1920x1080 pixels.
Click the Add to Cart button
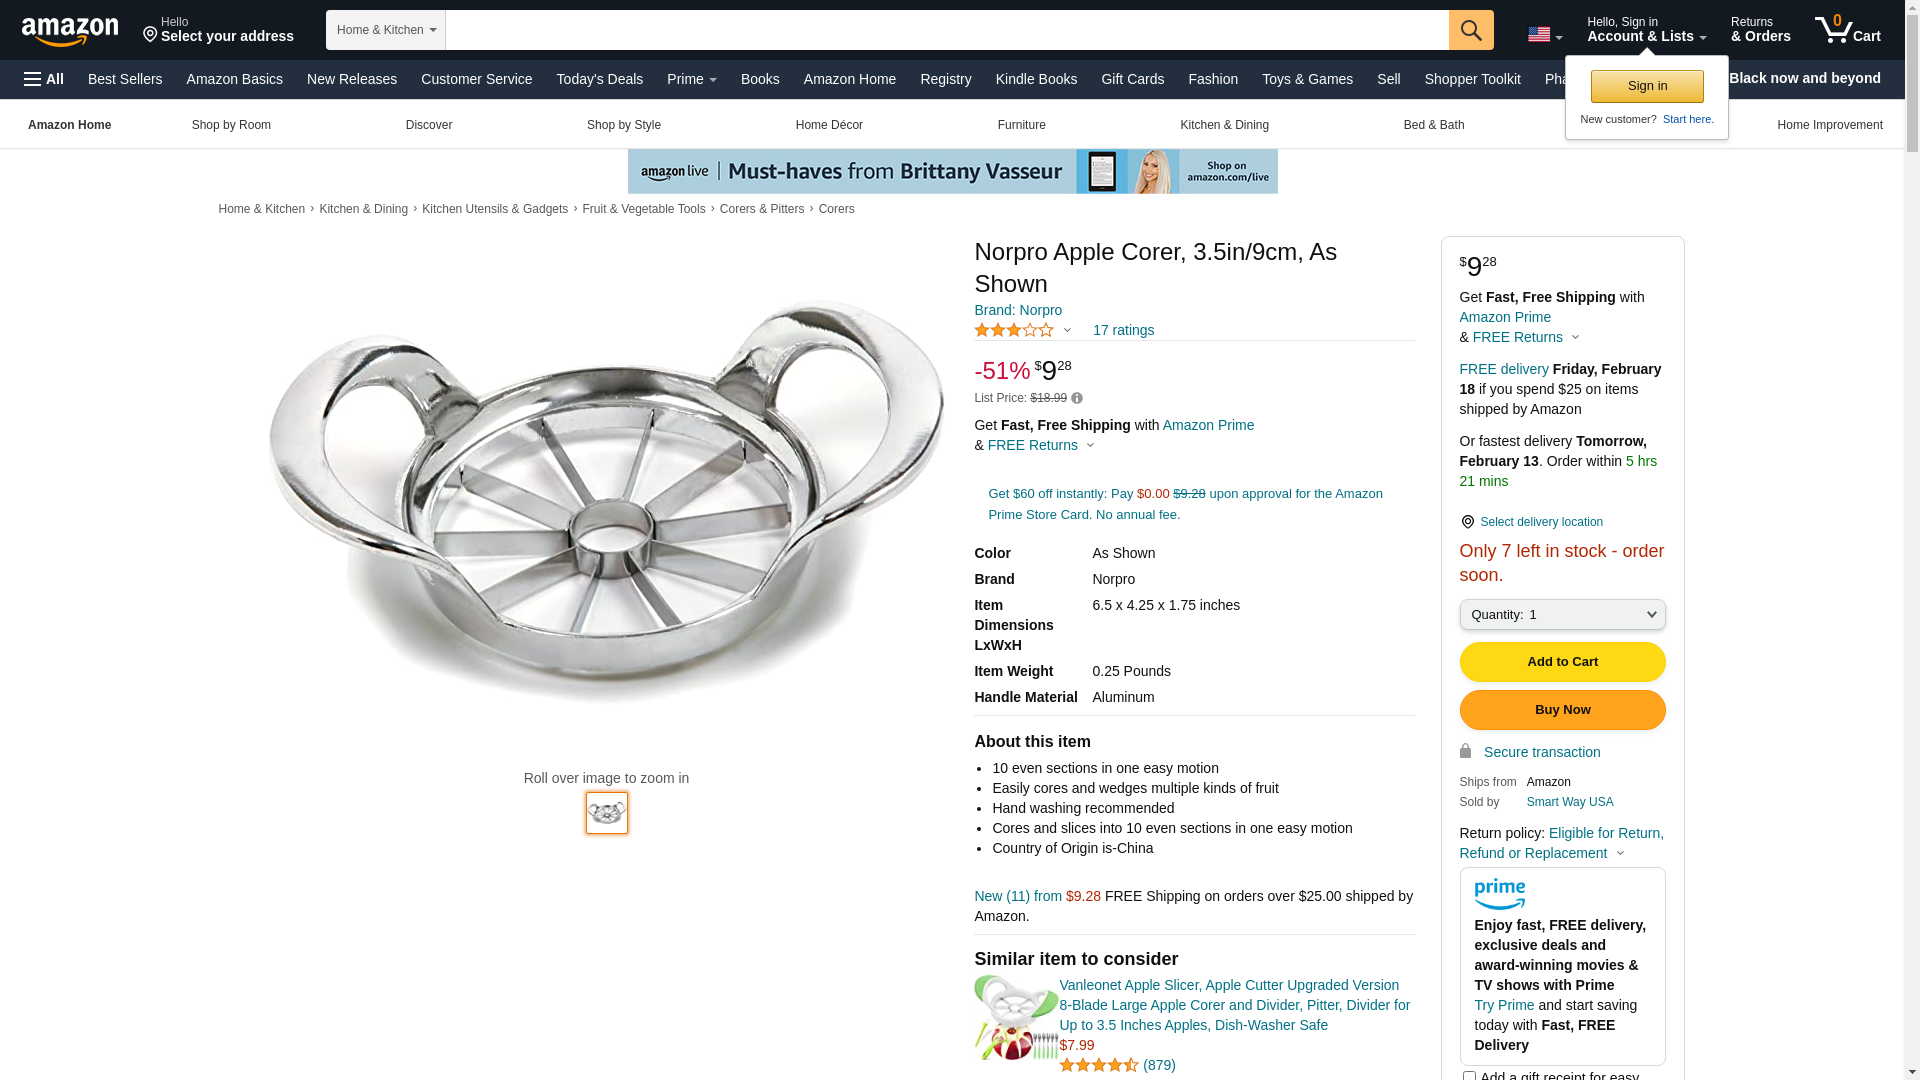coord(1562,662)
